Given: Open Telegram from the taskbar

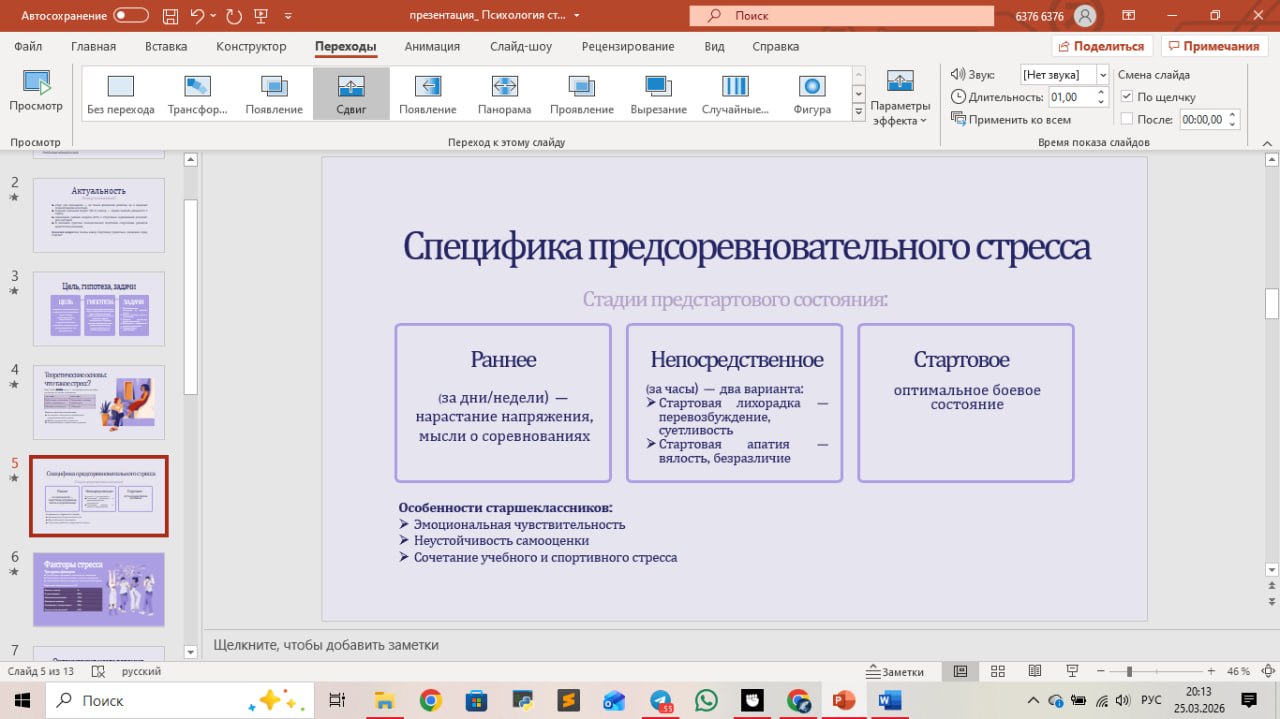Looking at the screenshot, I should (660, 700).
